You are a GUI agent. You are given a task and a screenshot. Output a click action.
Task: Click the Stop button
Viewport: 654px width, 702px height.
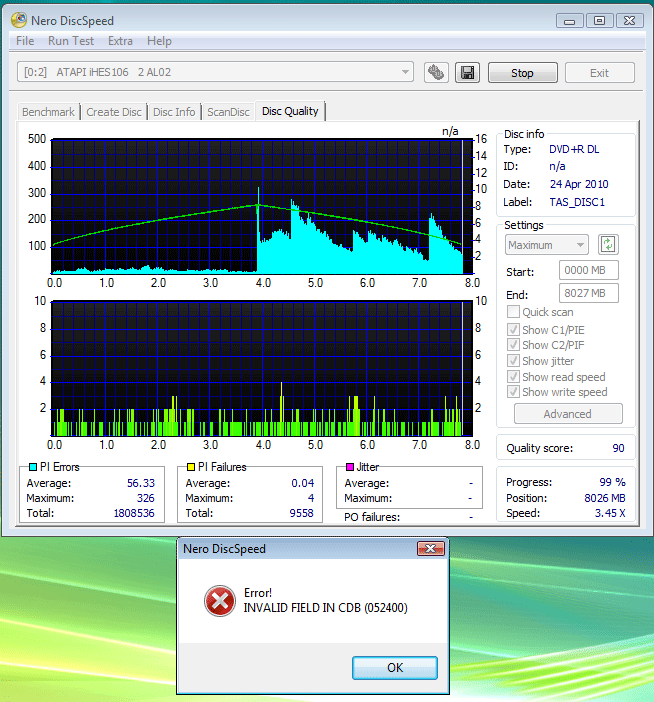point(522,73)
